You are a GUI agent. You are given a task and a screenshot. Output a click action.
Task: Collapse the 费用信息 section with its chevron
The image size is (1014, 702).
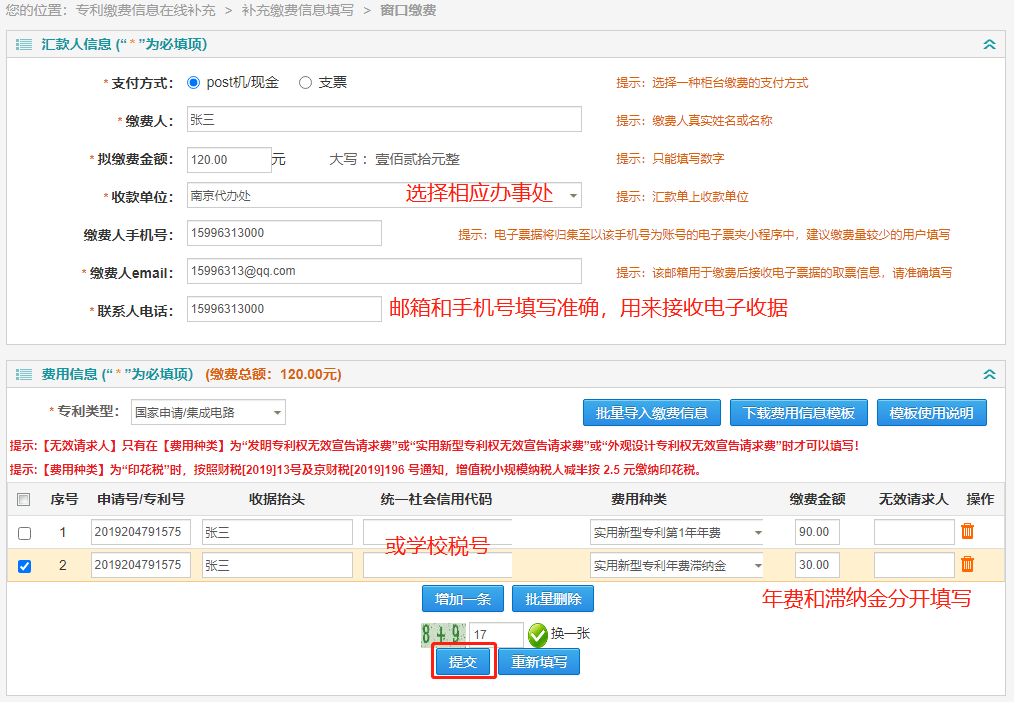(x=989, y=373)
